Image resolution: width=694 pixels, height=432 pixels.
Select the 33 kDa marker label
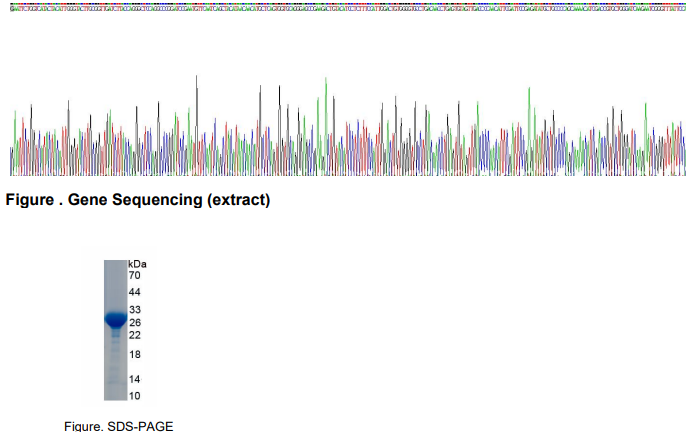tap(135, 310)
